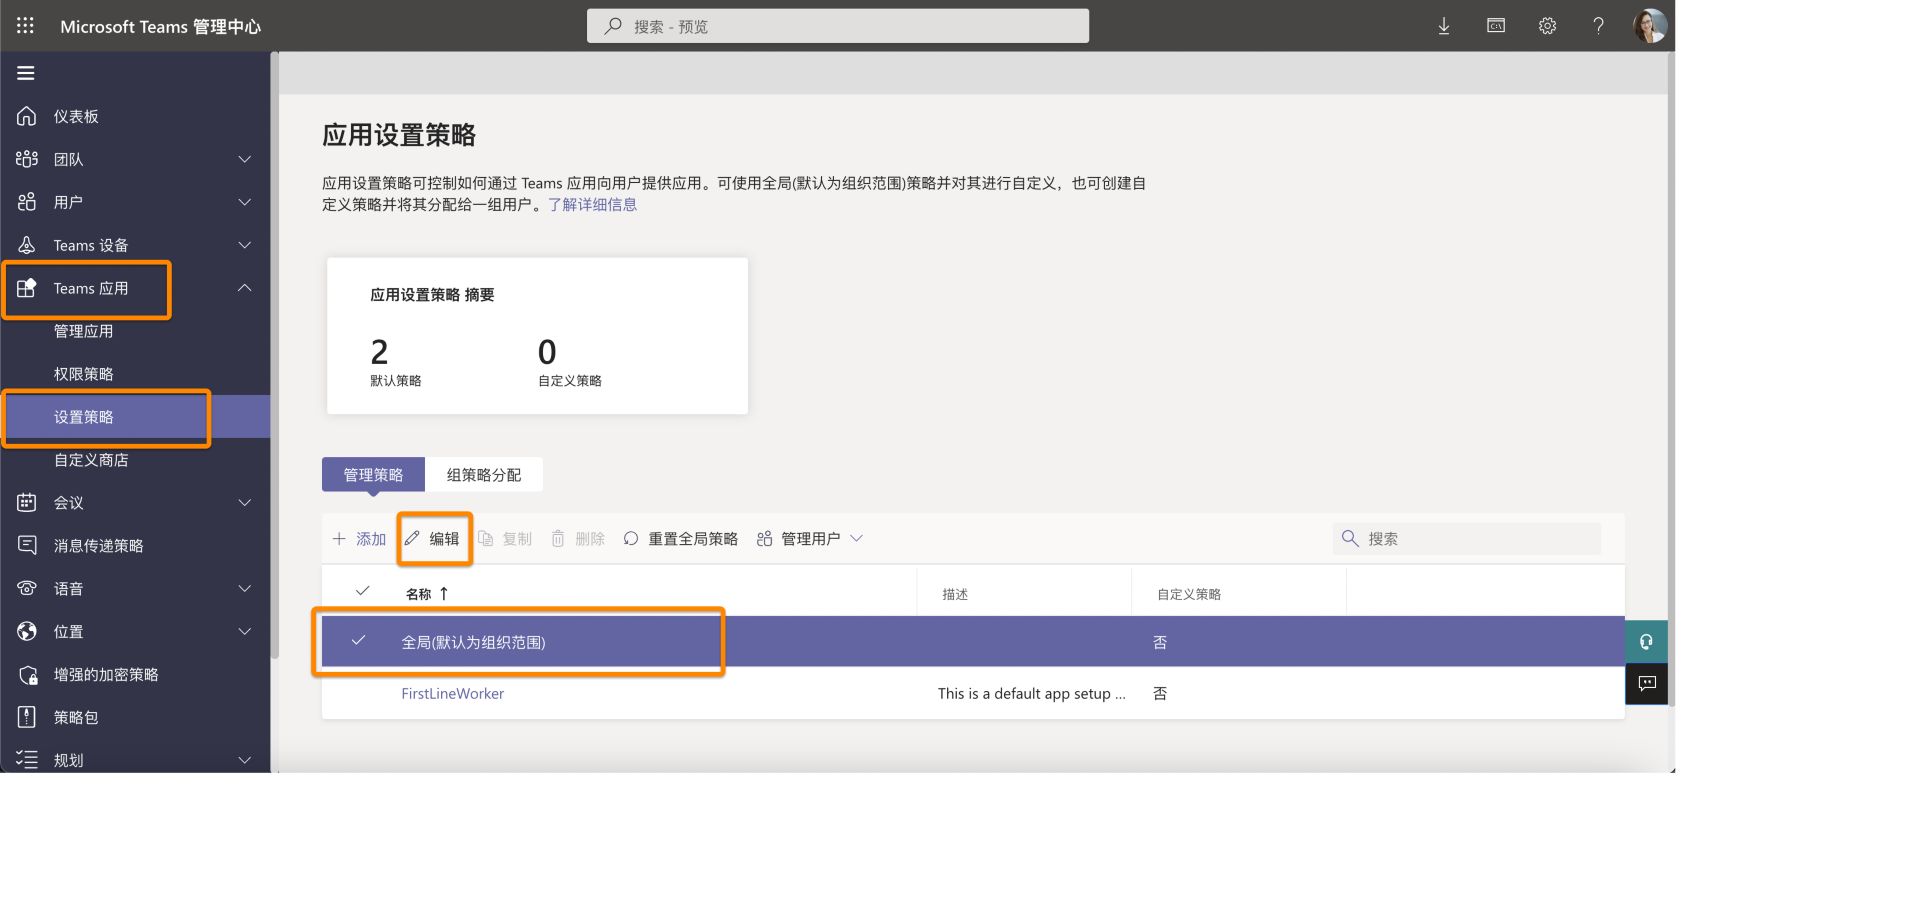Open the settings gear icon

coord(1547,26)
